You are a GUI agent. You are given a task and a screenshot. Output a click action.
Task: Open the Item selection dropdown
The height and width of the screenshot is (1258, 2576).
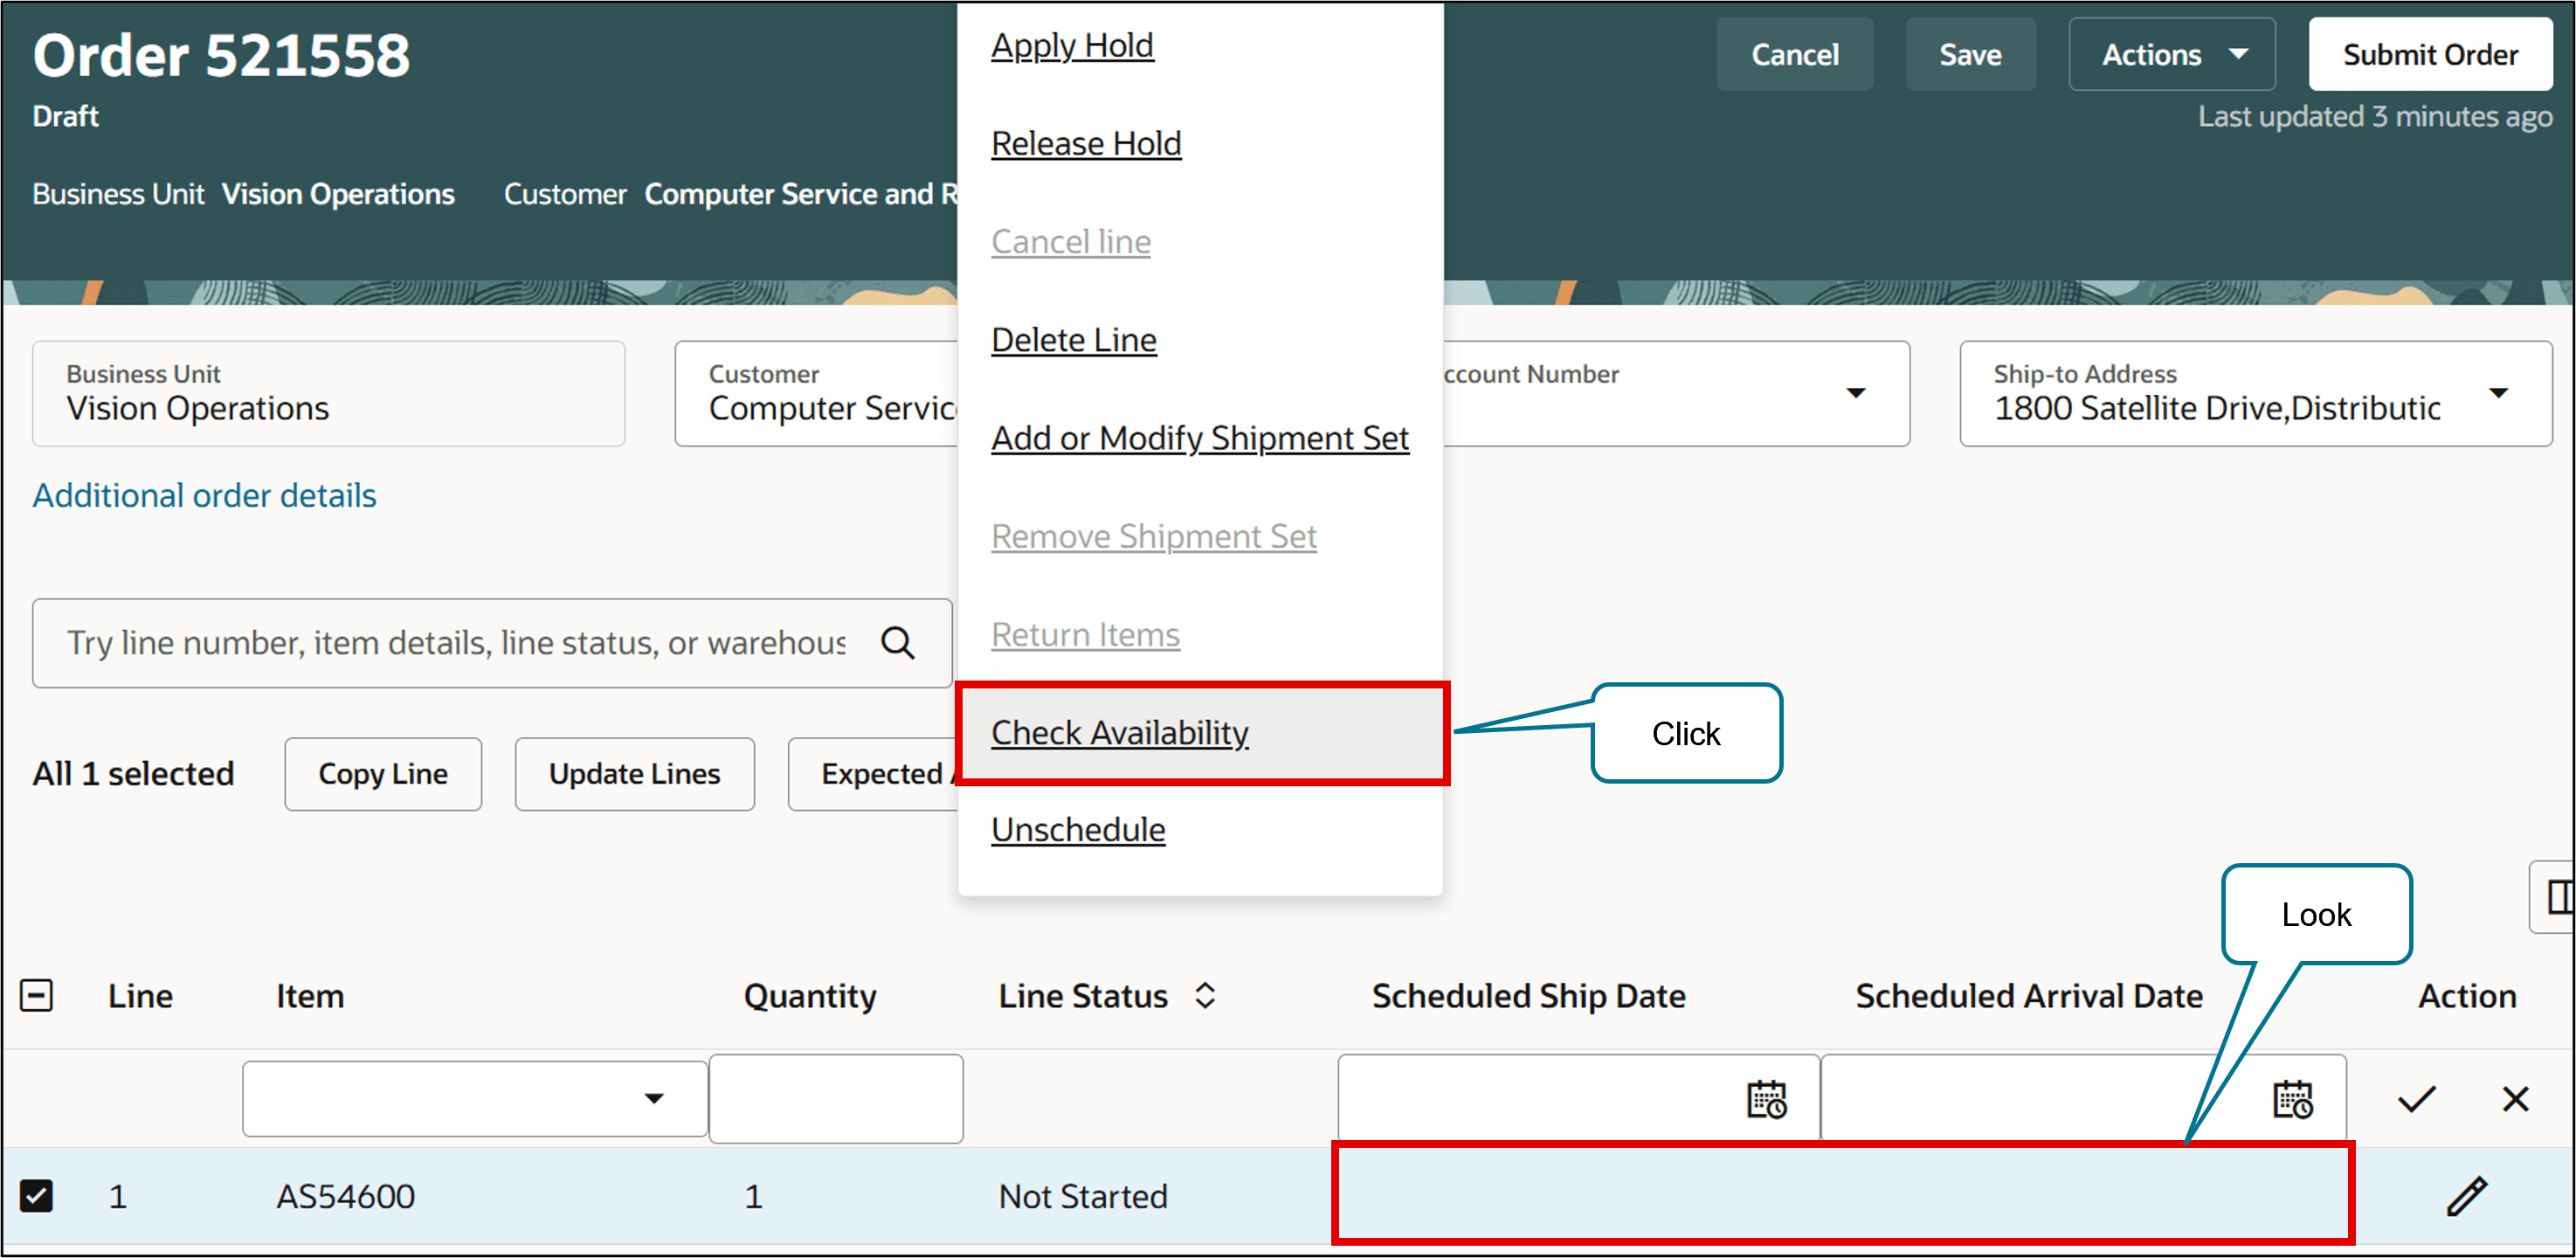point(654,1098)
